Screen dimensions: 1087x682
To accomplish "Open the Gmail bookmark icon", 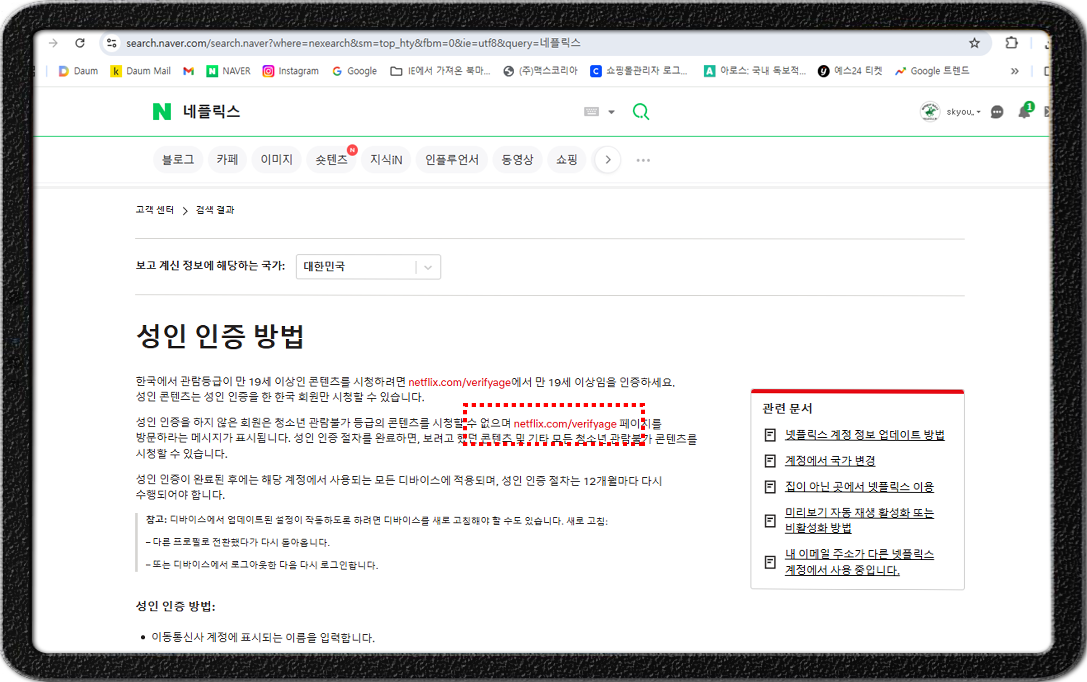I will pyautogui.click(x=188, y=71).
